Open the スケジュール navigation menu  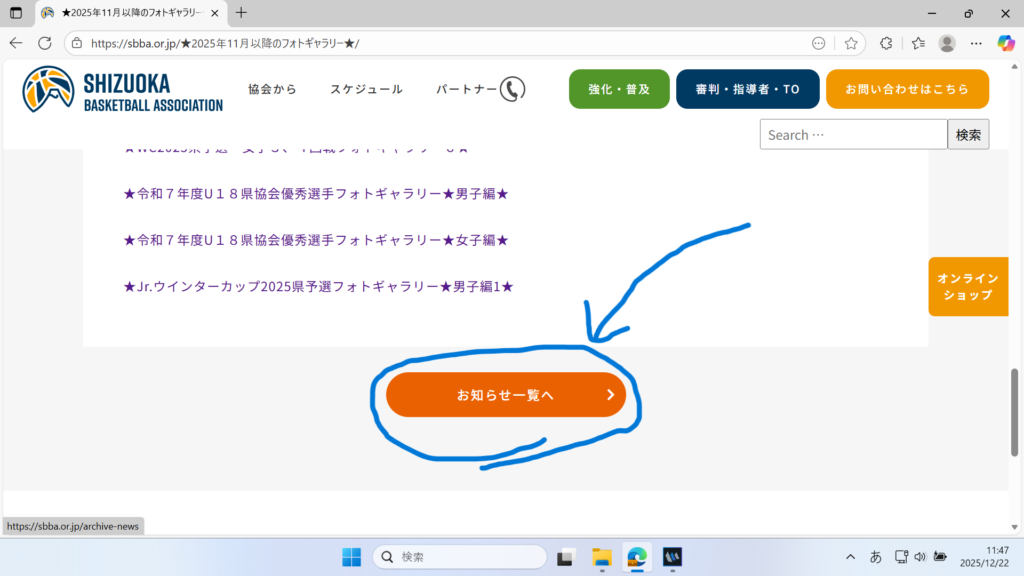coord(366,89)
